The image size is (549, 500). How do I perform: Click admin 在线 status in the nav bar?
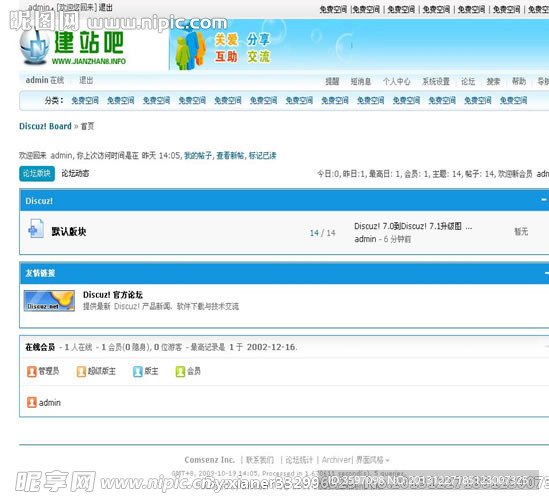(45, 80)
